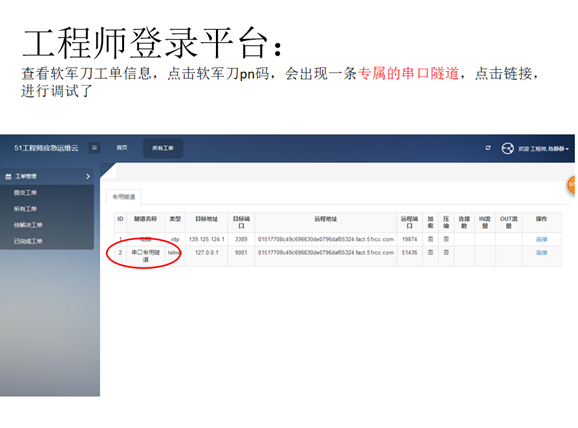
Task: Click 连接 link for the rdp tunnel
Action: [x=541, y=240]
